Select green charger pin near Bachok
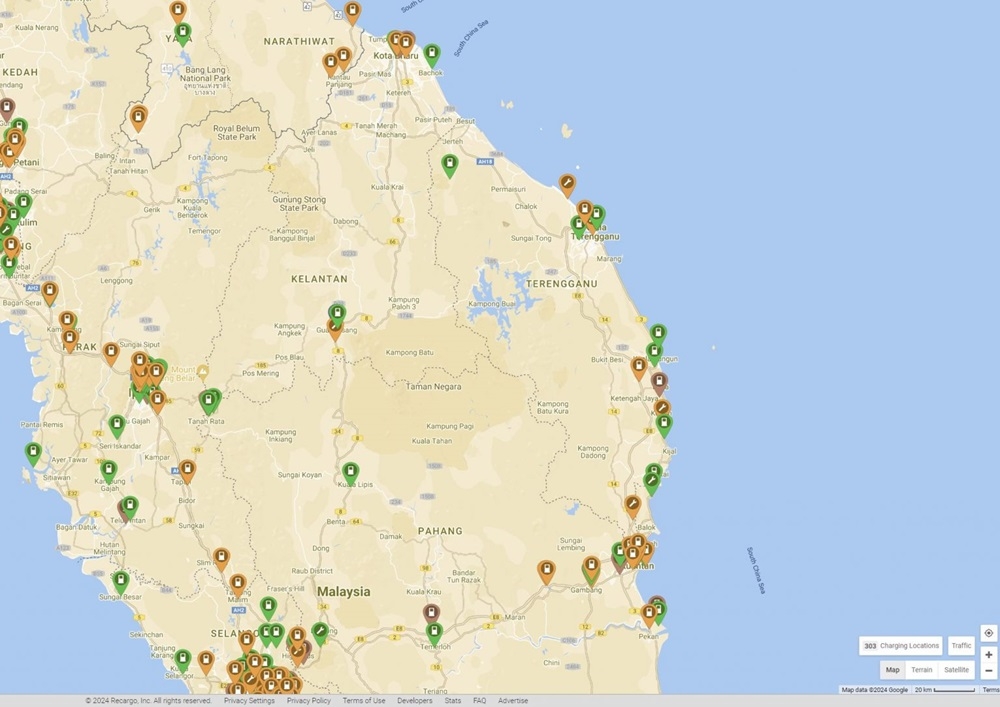This screenshot has width=1000, height=707. [x=432, y=54]
